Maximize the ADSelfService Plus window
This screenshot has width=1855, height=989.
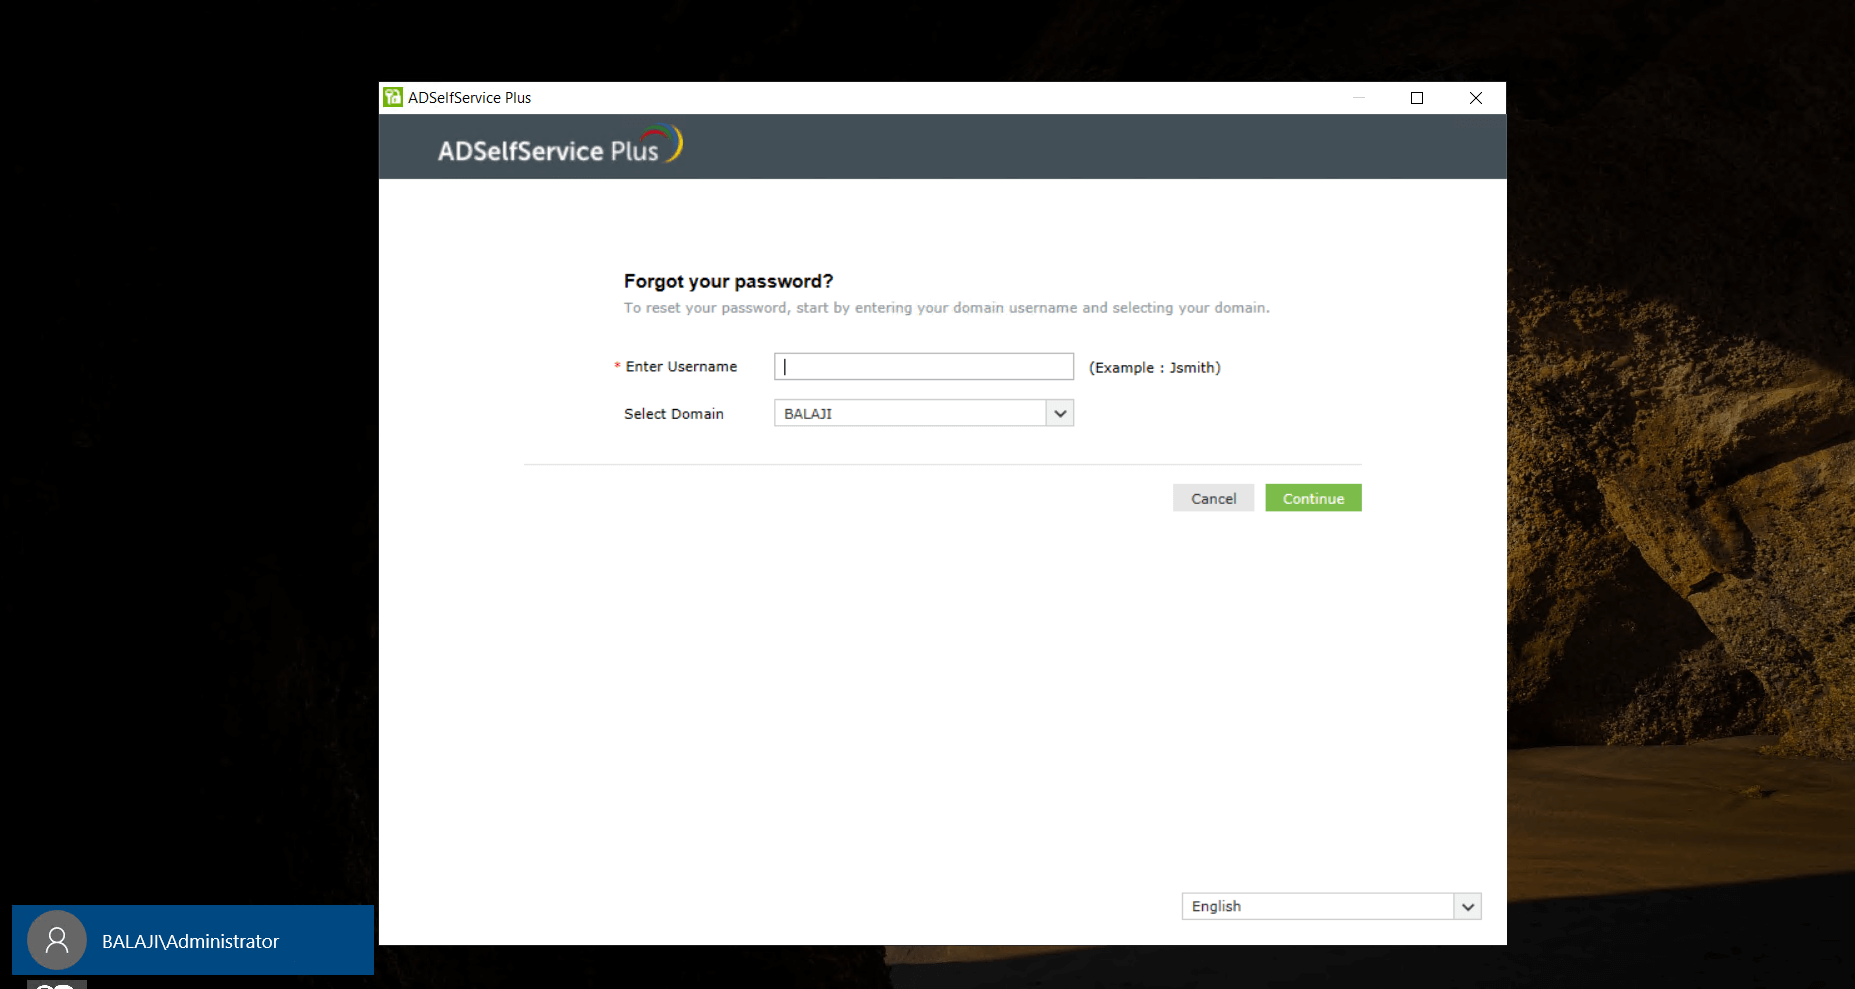(x=1416, y=98)
